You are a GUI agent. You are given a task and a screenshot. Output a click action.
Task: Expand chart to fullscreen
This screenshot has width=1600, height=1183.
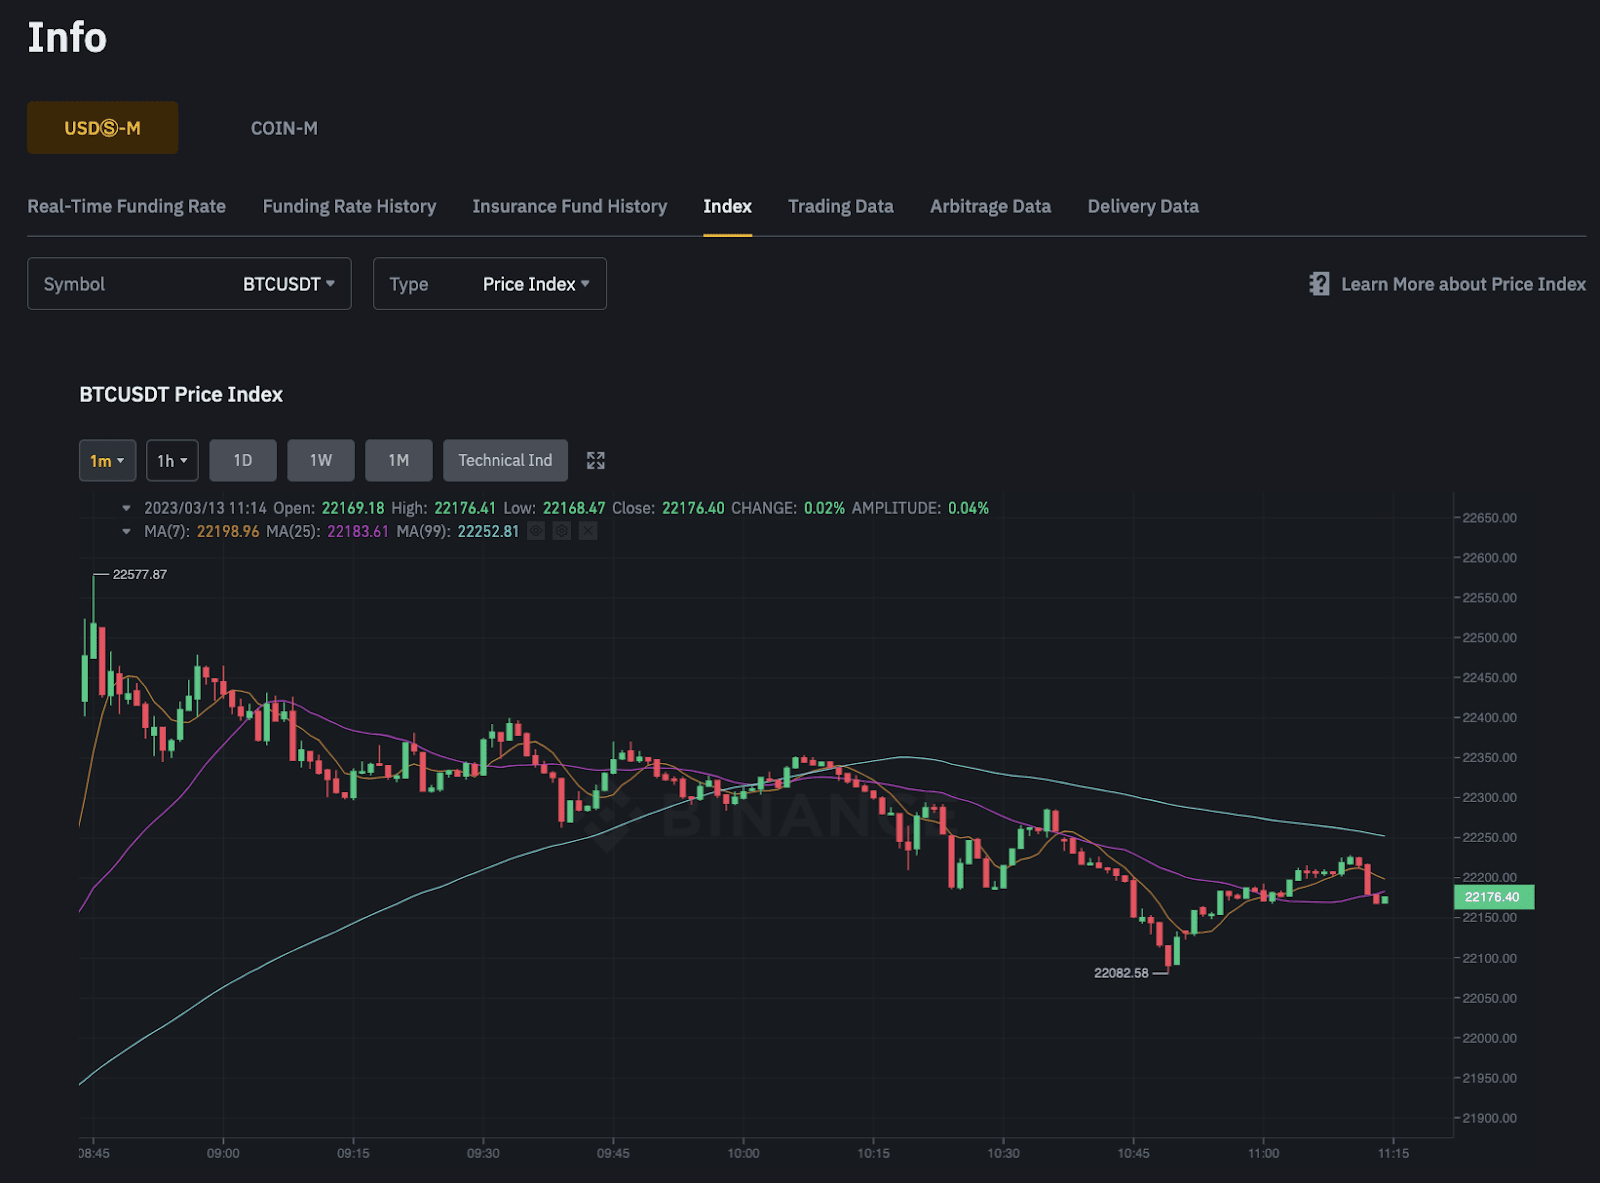coord(596,460)
